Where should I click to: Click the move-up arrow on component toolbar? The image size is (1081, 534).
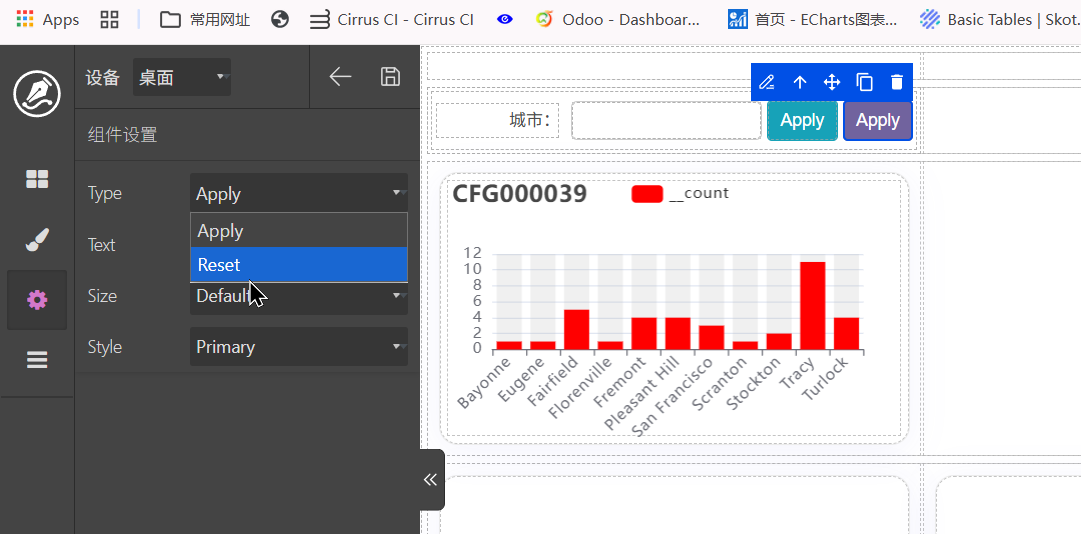click(799, 82)
